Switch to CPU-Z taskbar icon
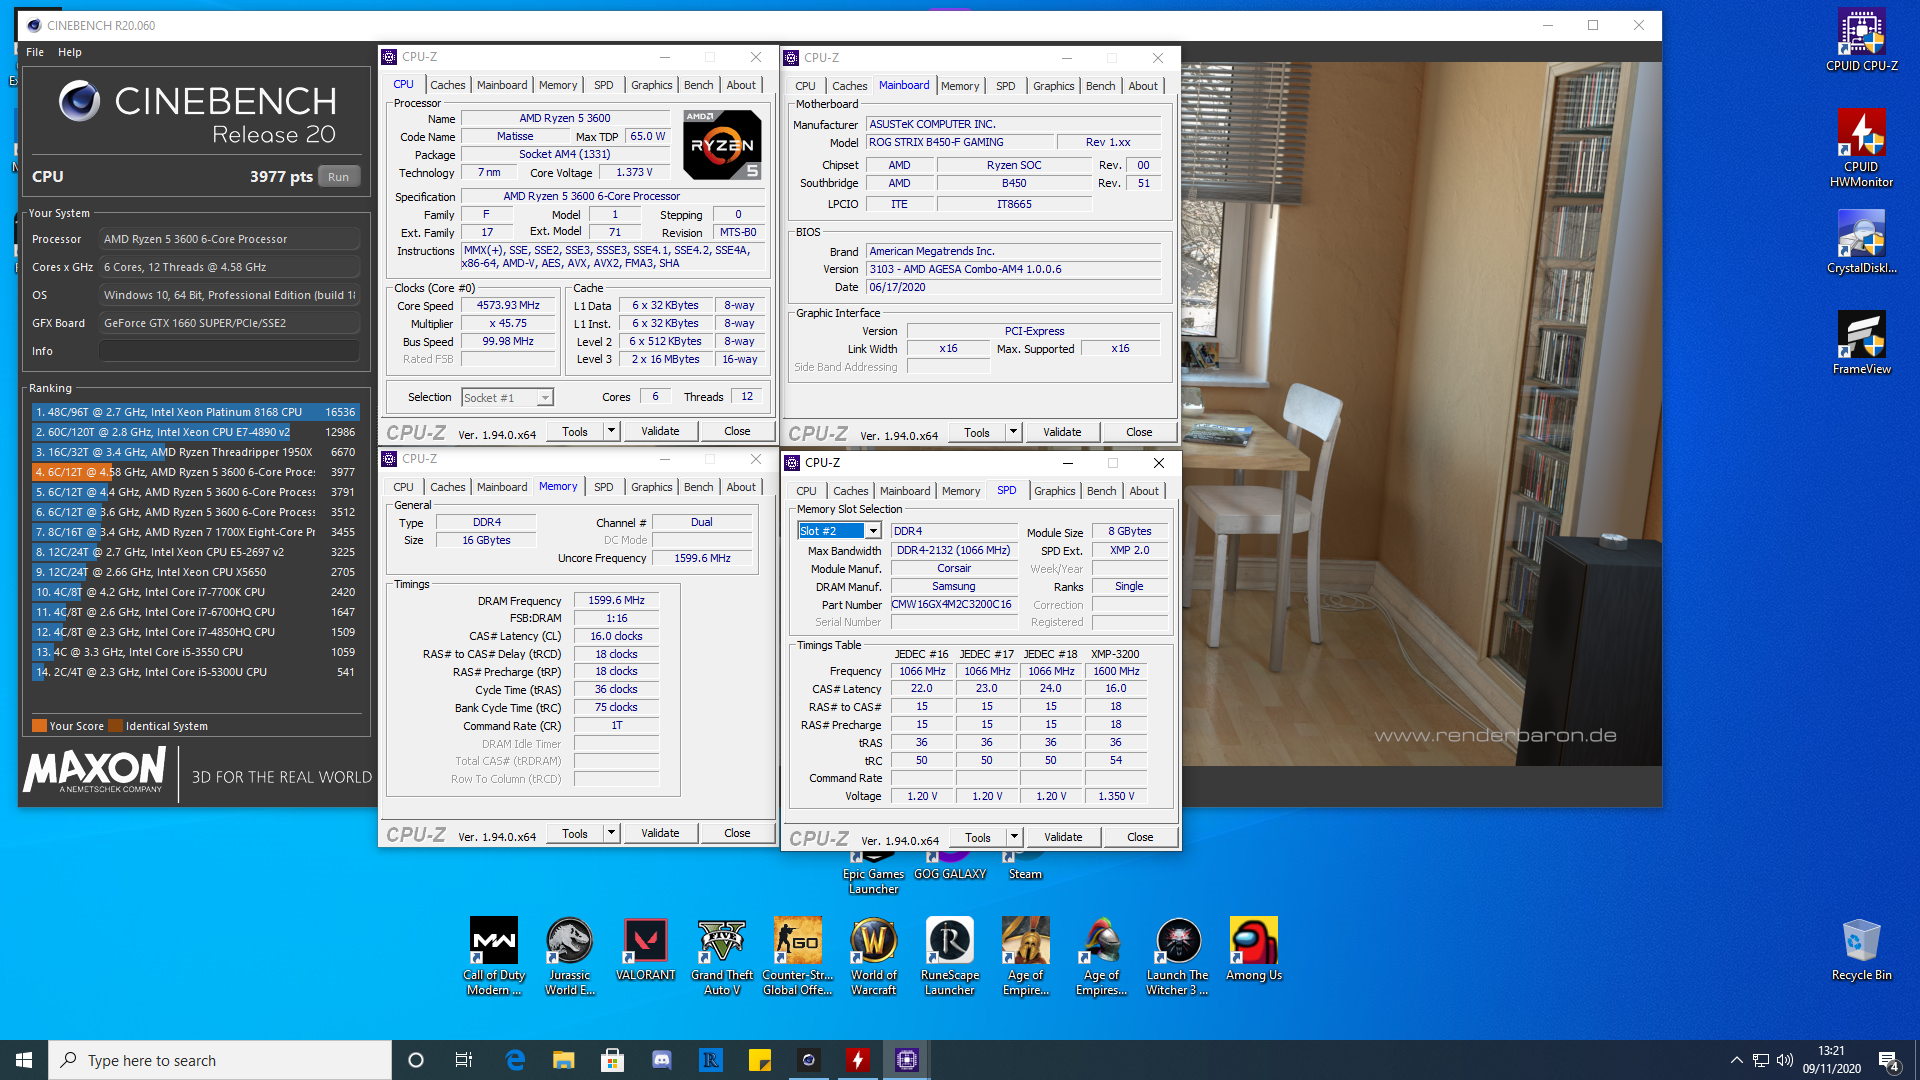 point(907,1060)
